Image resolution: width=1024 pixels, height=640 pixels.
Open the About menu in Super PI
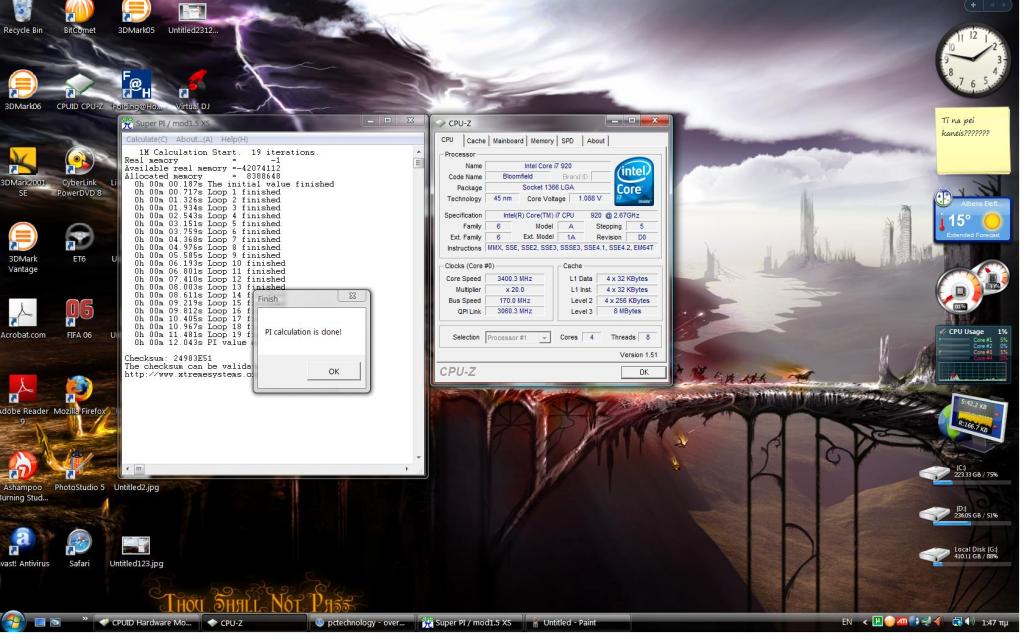pos(194,139)
